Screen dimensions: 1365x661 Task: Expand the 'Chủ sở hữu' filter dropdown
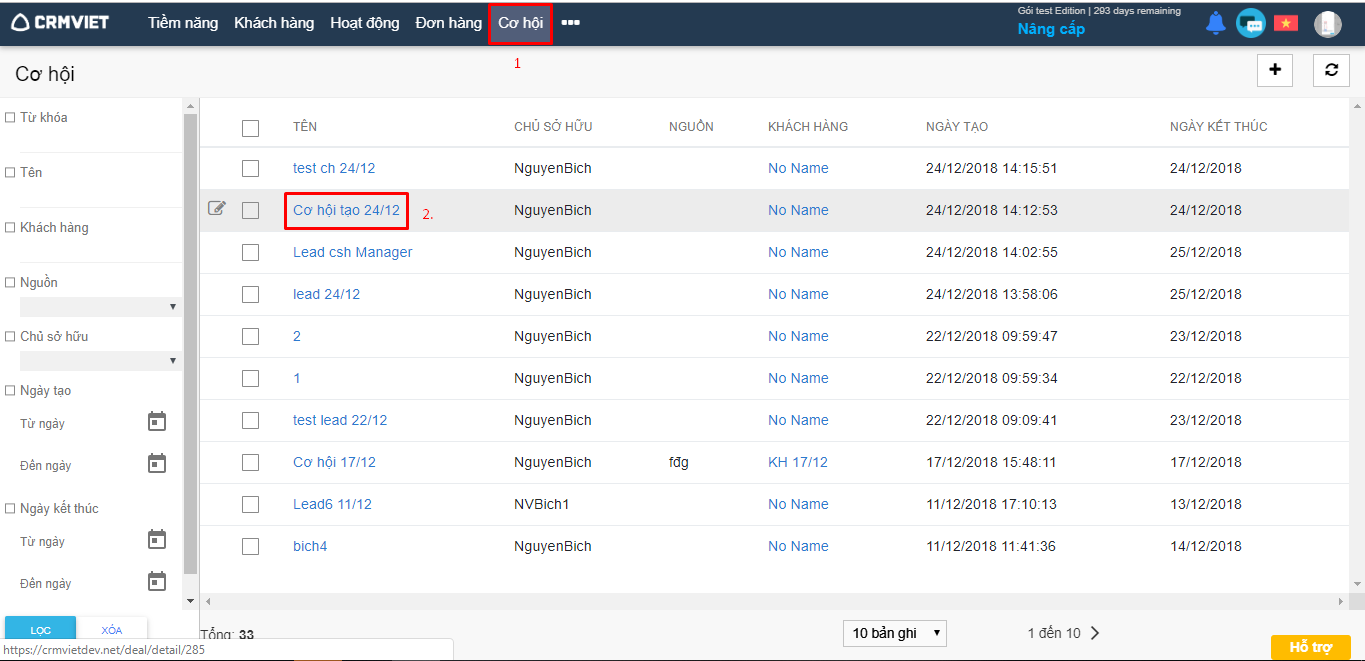tap(98, 360)
